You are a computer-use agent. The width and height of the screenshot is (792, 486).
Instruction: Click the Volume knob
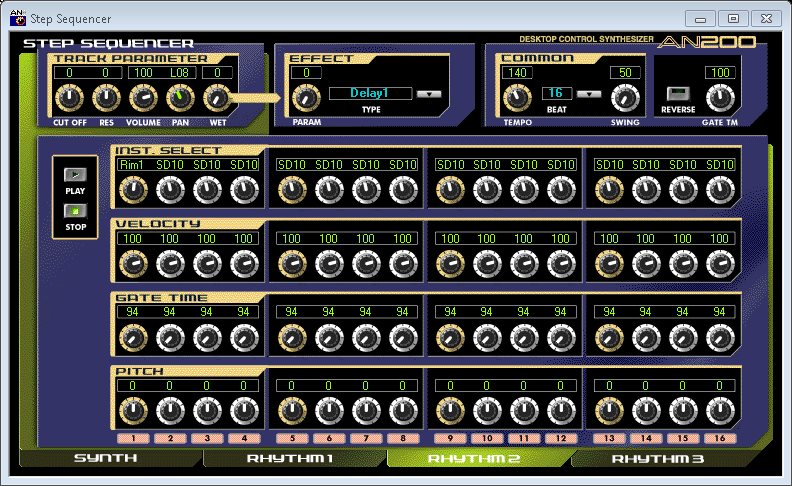pos(143,98)
